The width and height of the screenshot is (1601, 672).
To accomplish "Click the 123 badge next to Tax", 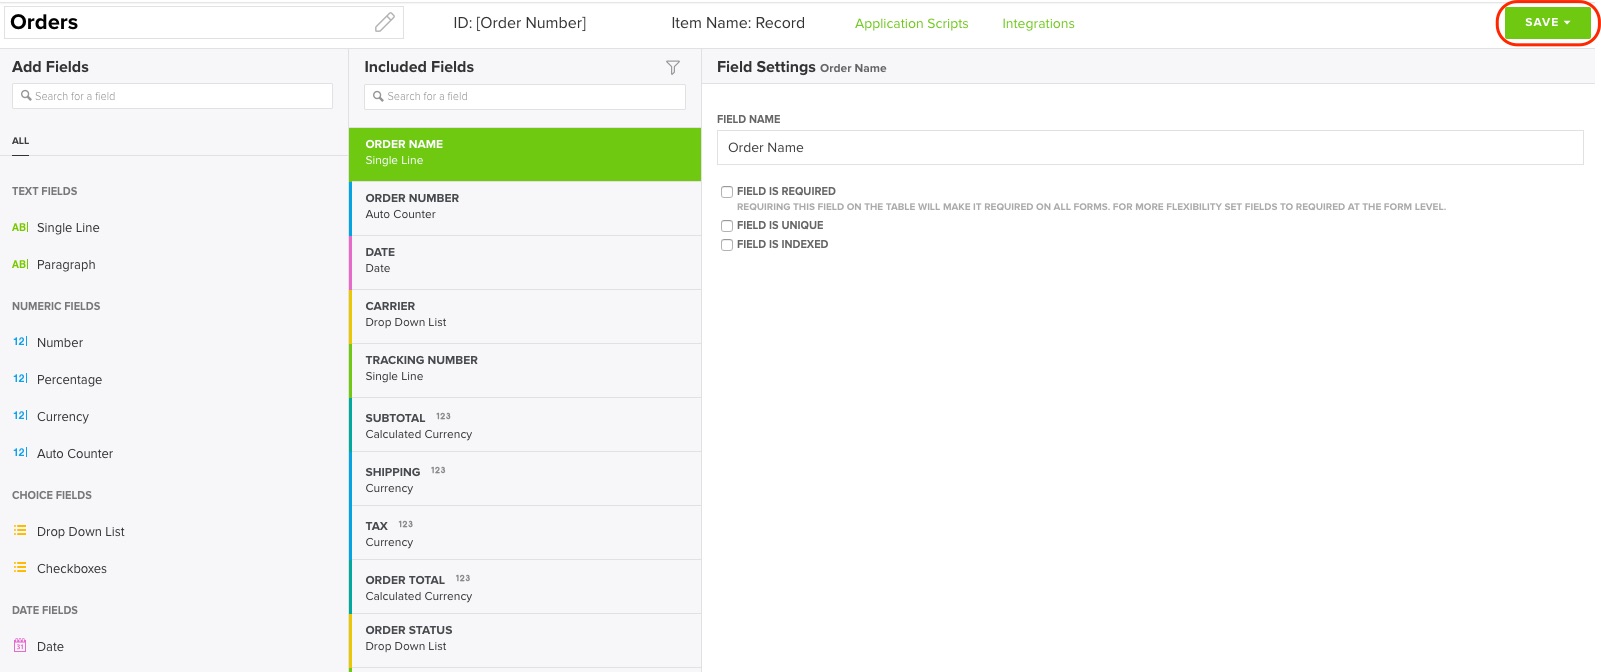I will coord(405,524).
